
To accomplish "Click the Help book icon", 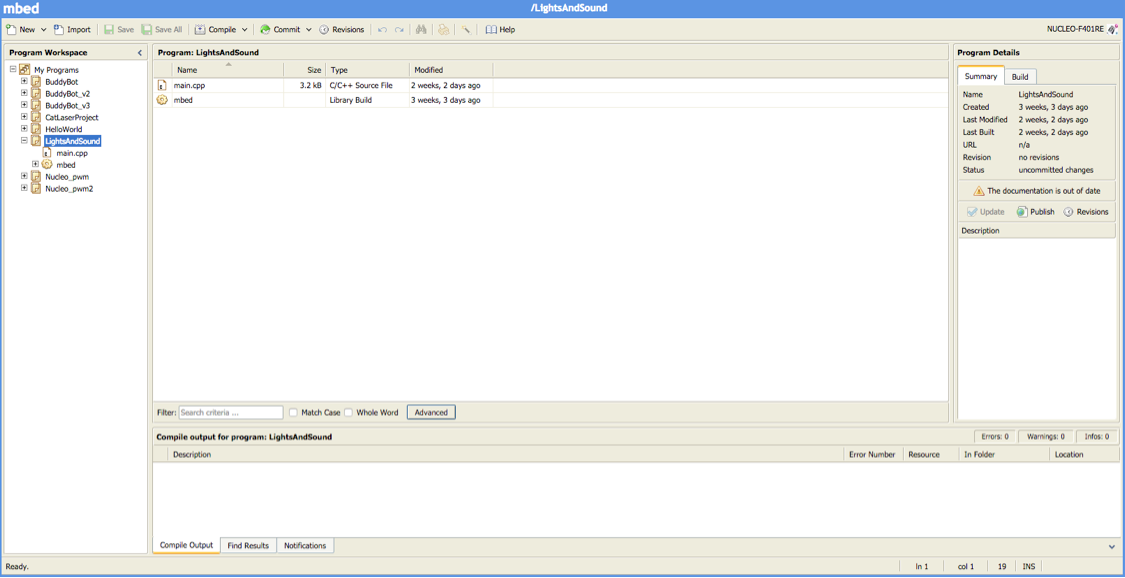I will click(x=491, y=30).
